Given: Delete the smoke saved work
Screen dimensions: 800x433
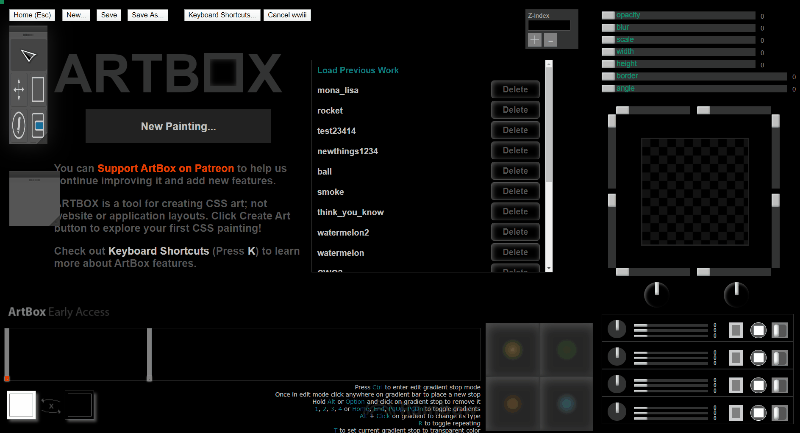Looking at the screenshot, I should pos(515,191).
